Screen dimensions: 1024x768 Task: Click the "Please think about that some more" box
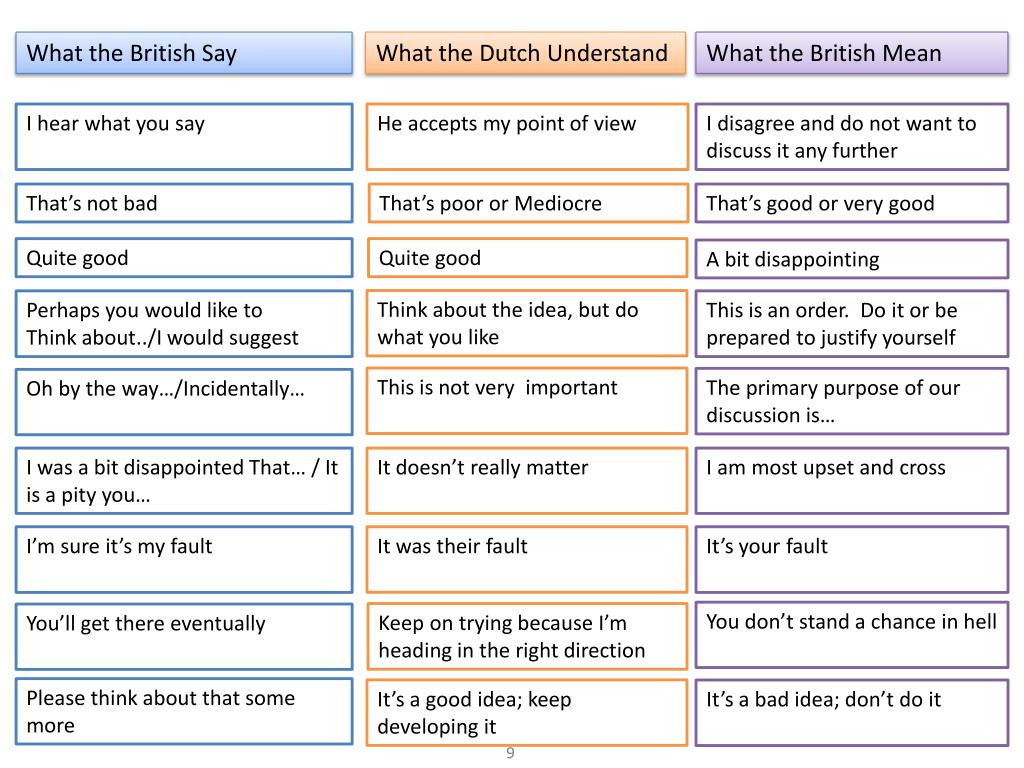point(184,711)
